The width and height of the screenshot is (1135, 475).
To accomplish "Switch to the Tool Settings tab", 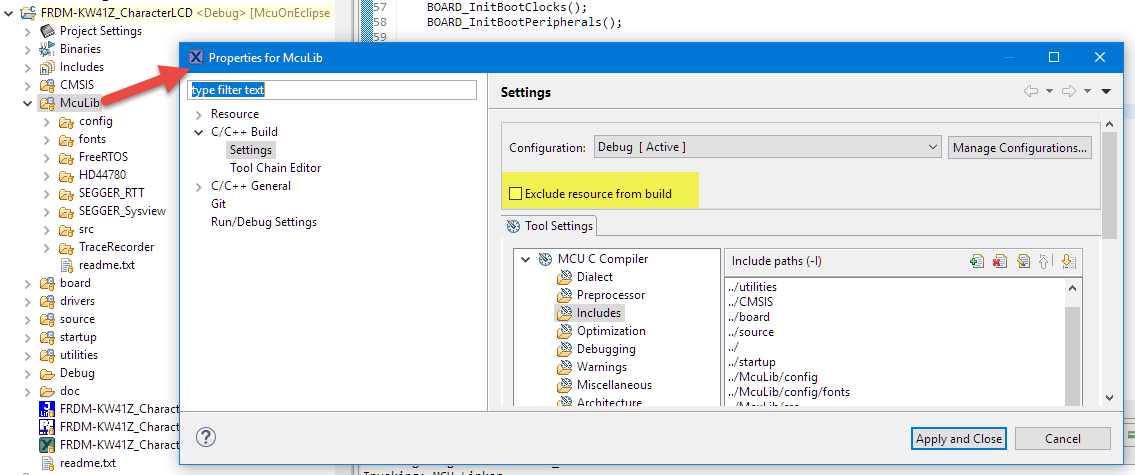I will point(550,226).
